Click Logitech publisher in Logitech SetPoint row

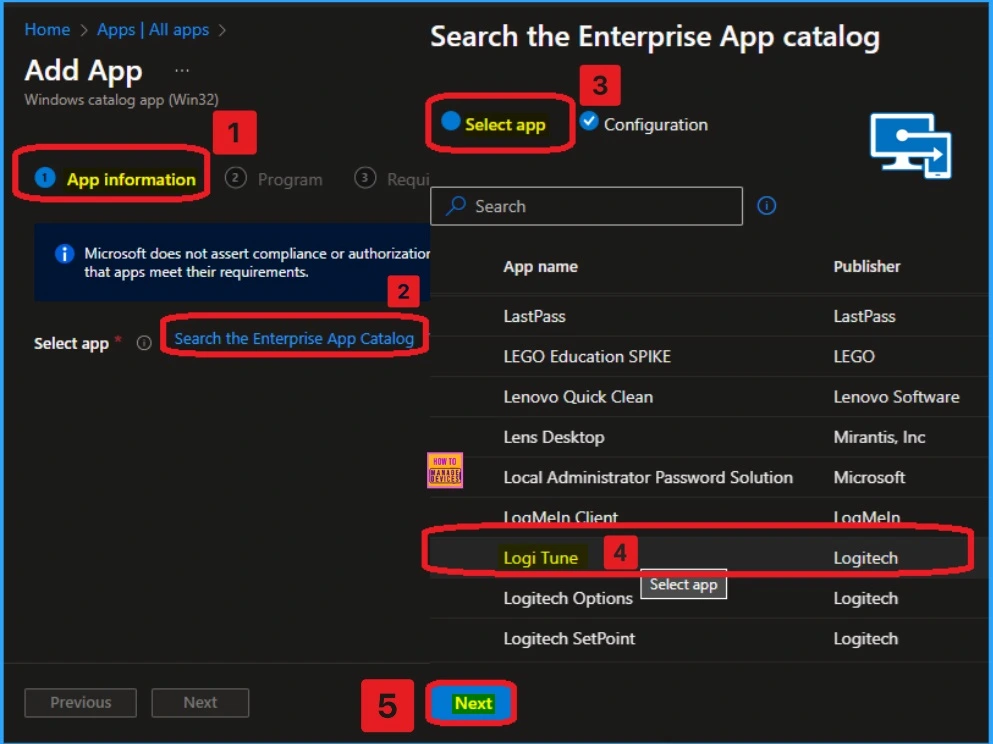(865, 638)
